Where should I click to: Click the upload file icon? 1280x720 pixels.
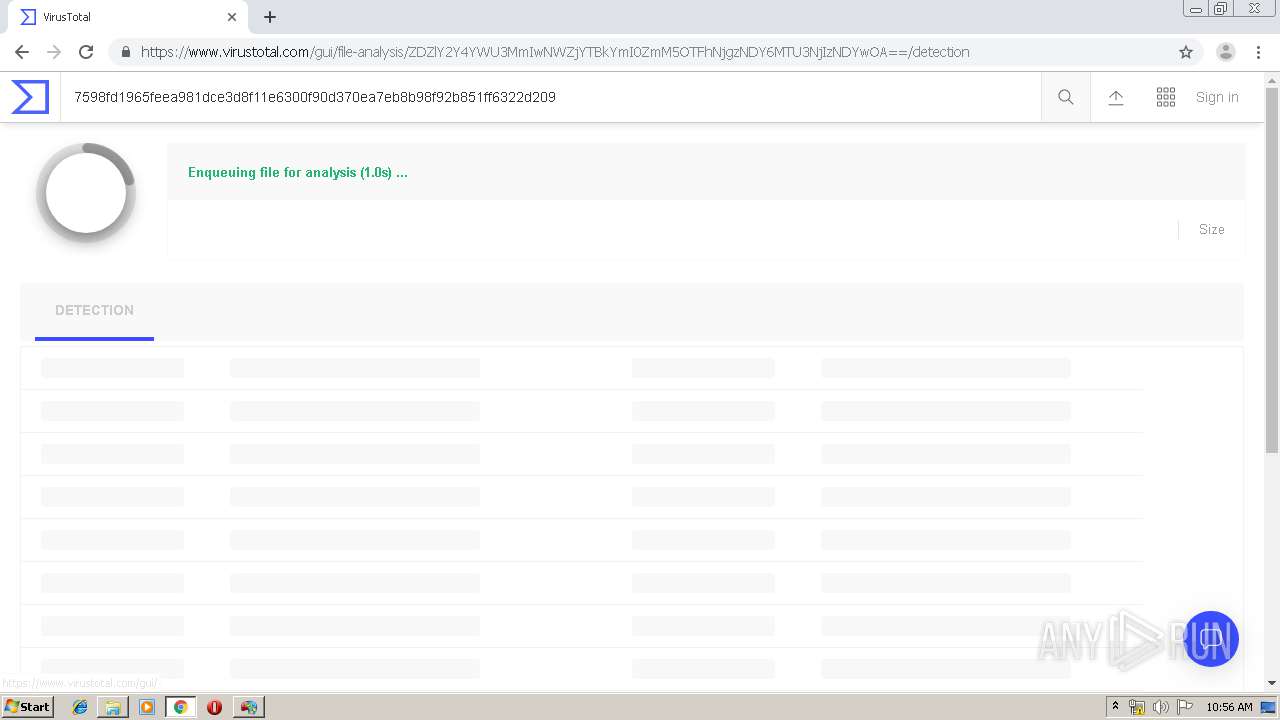tap(1116, 97)
